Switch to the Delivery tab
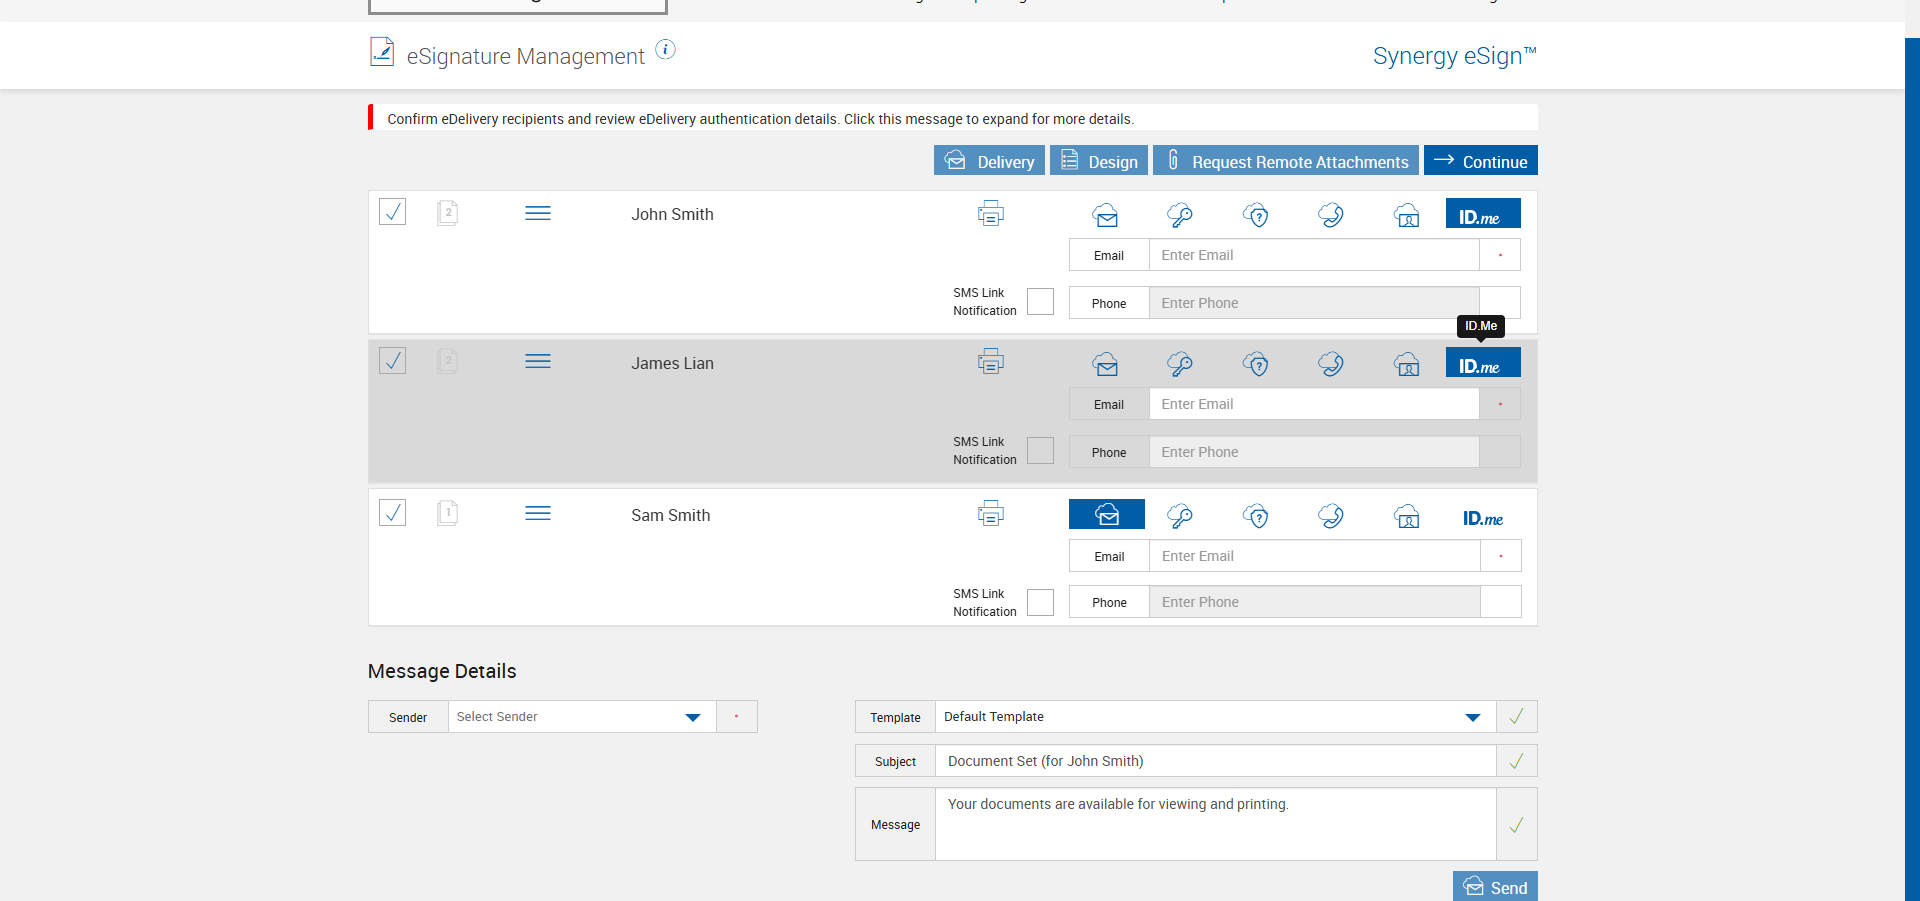Image resolution: width=1920 pixels, height=901 pixels. (989, 161)
